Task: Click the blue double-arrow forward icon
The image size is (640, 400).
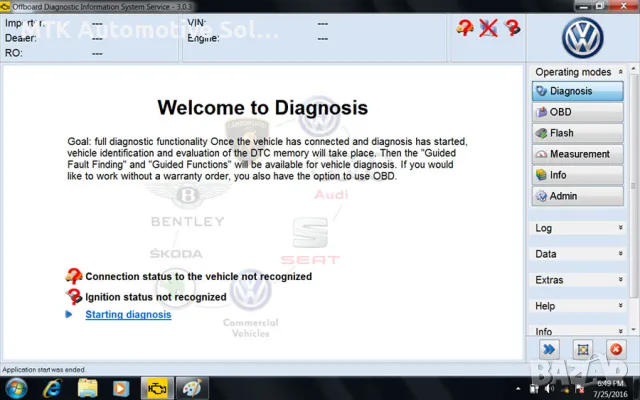Action: [x=549, y=349]
